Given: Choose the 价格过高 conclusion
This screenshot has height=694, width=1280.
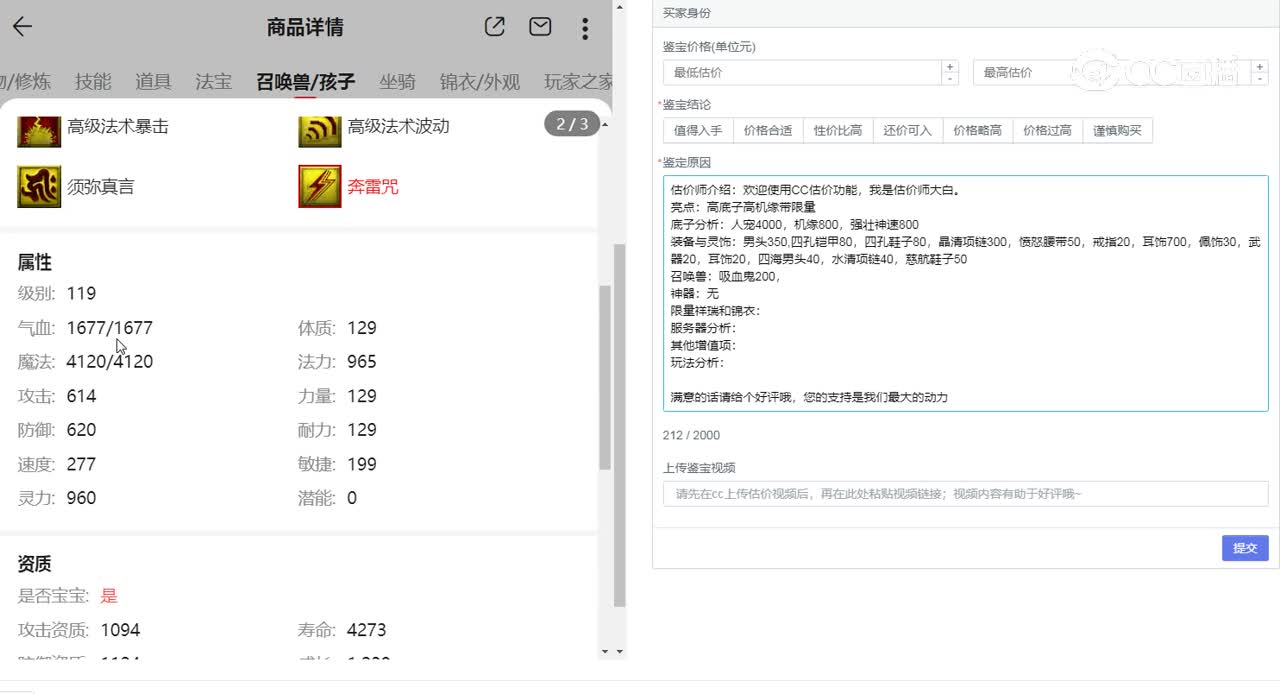Looking at the screenshot, I should point(1047,130).
